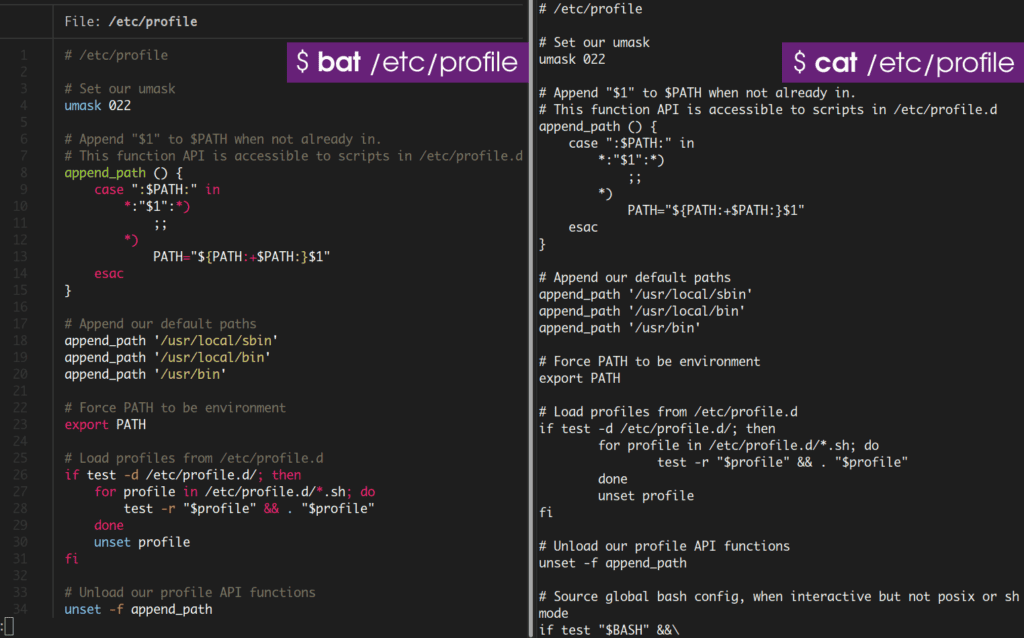Select the 'esac' keyword in cat pane
The width and height of the screenshot is (1024, 638).
(583, 227)
